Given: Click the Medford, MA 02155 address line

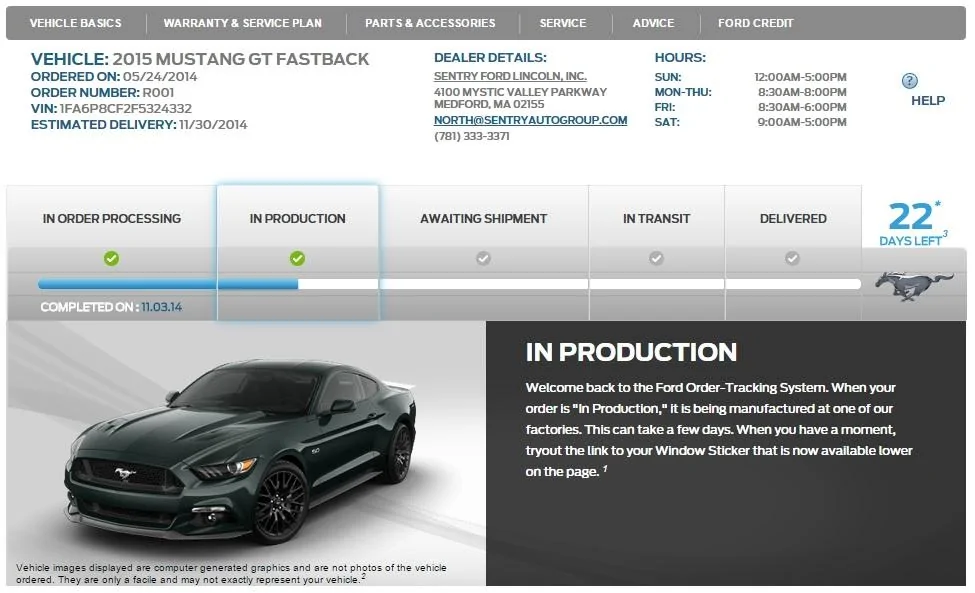Looking at the screenshot, I should pos(489,104).
